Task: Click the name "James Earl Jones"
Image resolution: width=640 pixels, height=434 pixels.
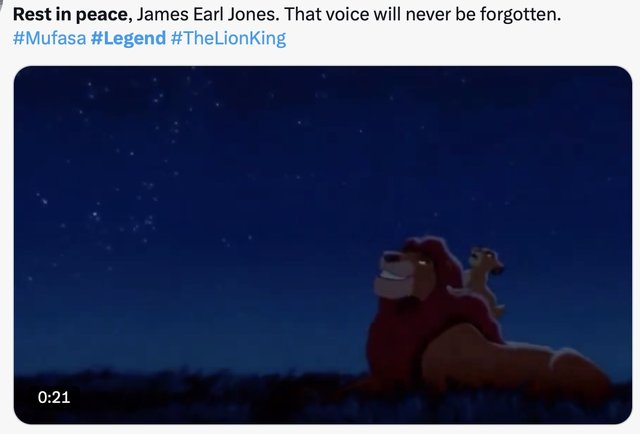Action: pos(206,15)
